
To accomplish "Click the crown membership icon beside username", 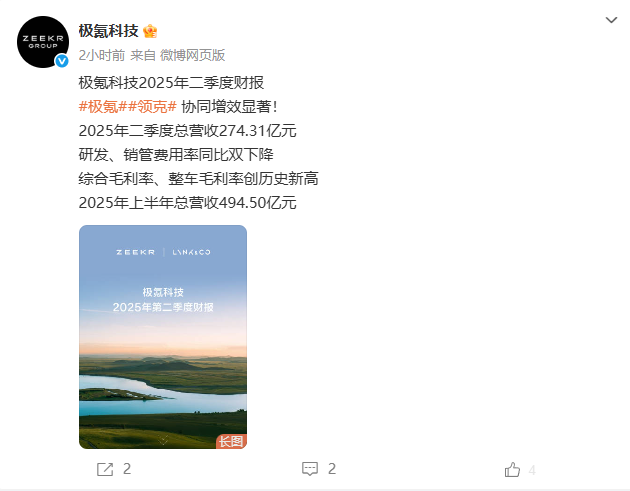I will tap(150, 31).
